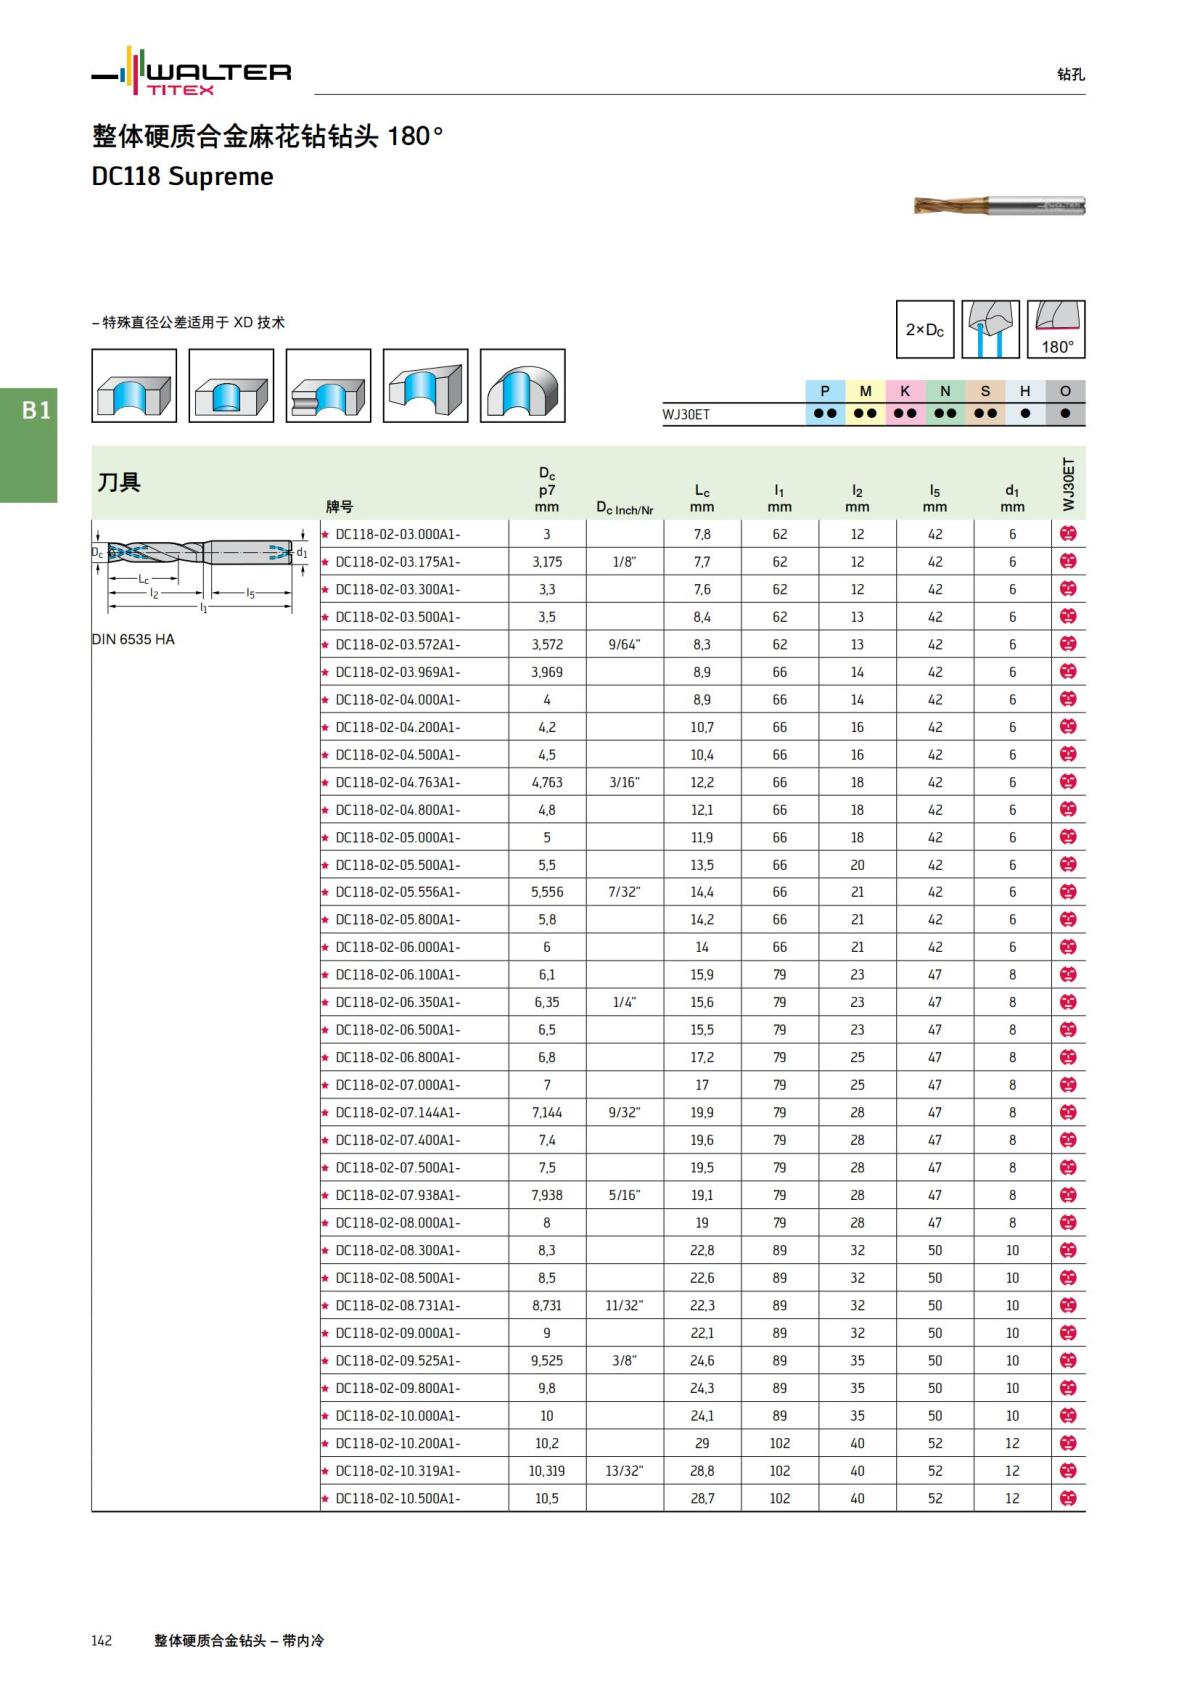Click designation DC118-02-04.763A1-
The image size is (1200, 1697).
coord(398,782)
